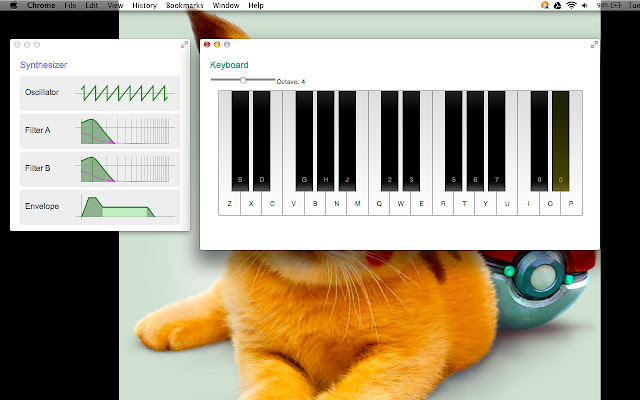Play the white piano key O
The height and width of the screenshot is (400, 640).
click(550, 203)
